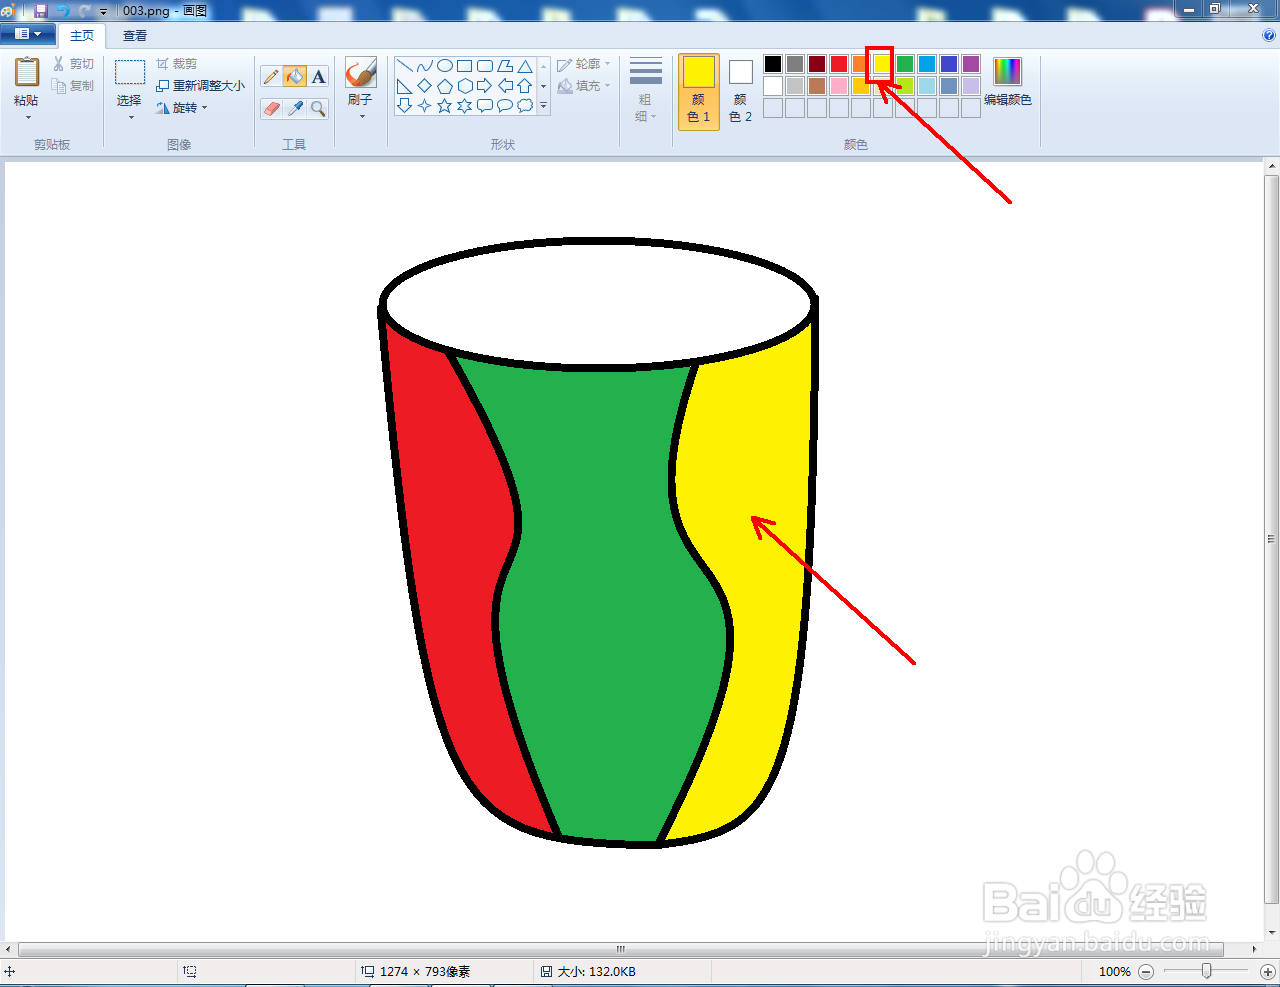This screenshot has height=987, width=1280.
Task: Pick the red color swatch
Action: [x=839, y=64]
